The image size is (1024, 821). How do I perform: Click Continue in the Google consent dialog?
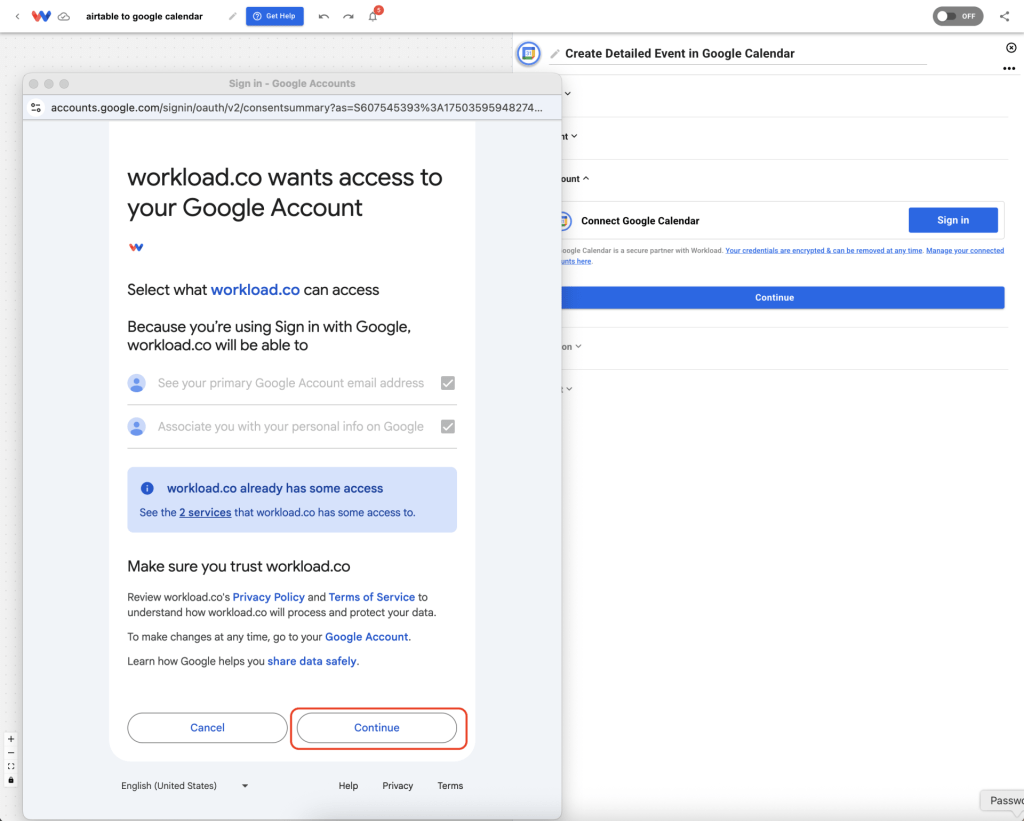tap(377, 728)
